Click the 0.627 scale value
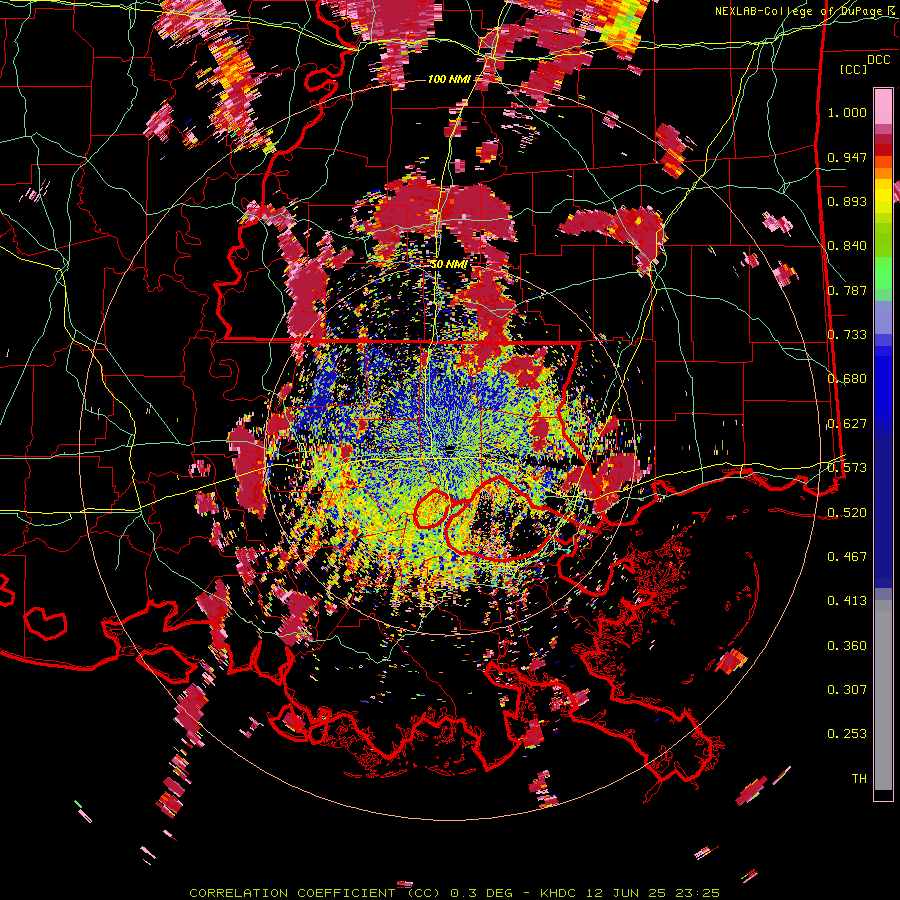 [x=847, y=424]
